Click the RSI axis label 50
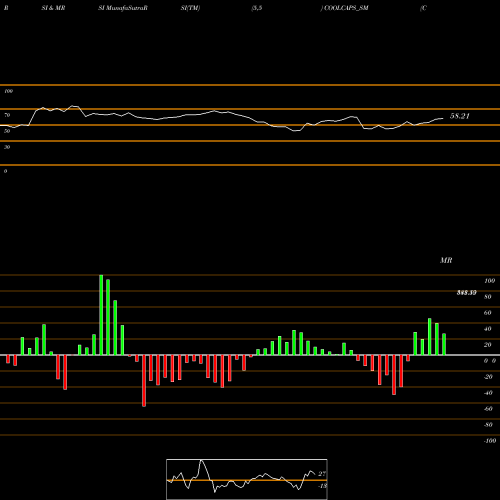 pyautogui.click(x=7, y=131)
